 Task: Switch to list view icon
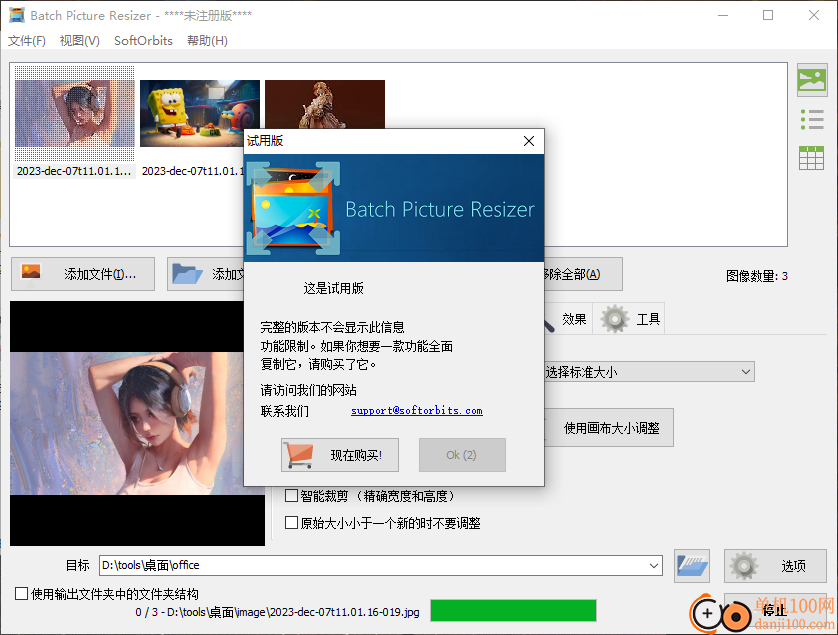tap(812, 120)
